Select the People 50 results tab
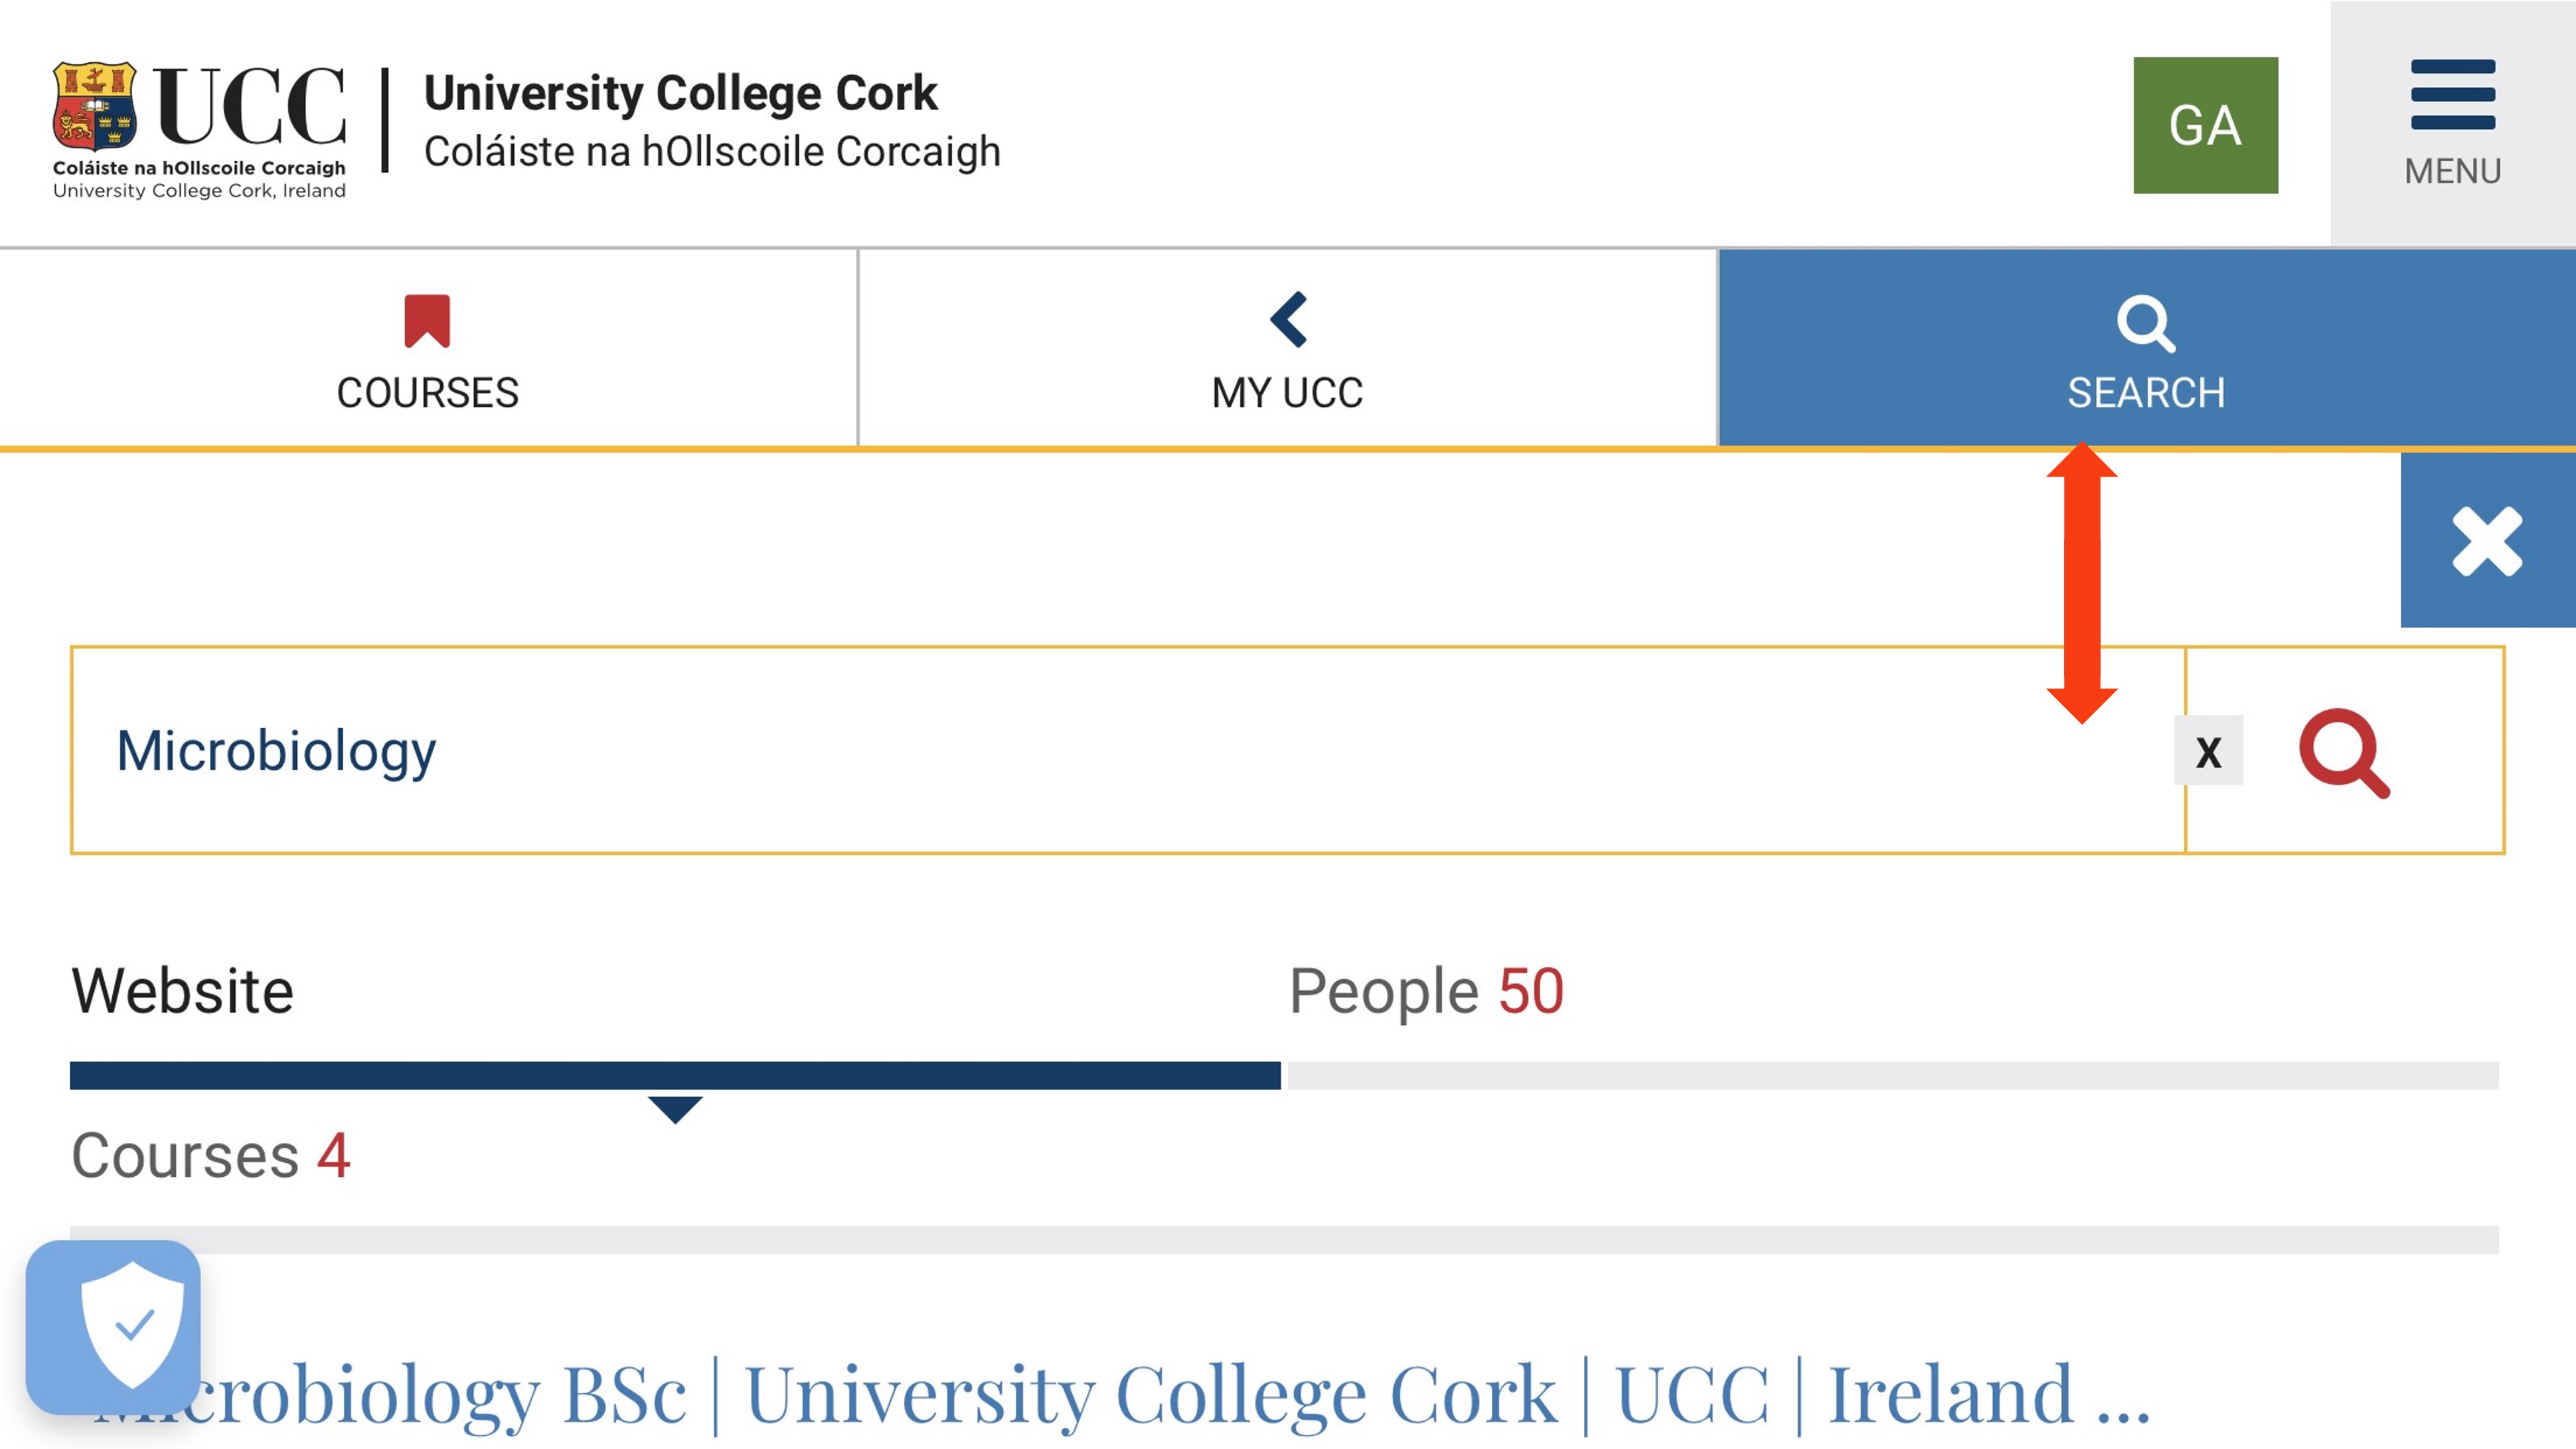This screenshot has height=1449, width=2576. click(1426, 991)
